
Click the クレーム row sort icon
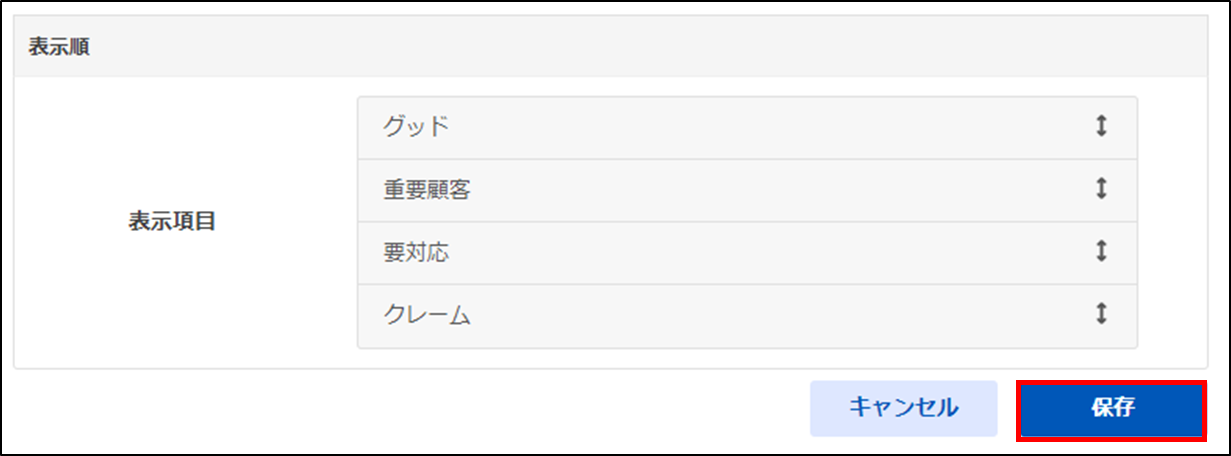point(1101,314)
